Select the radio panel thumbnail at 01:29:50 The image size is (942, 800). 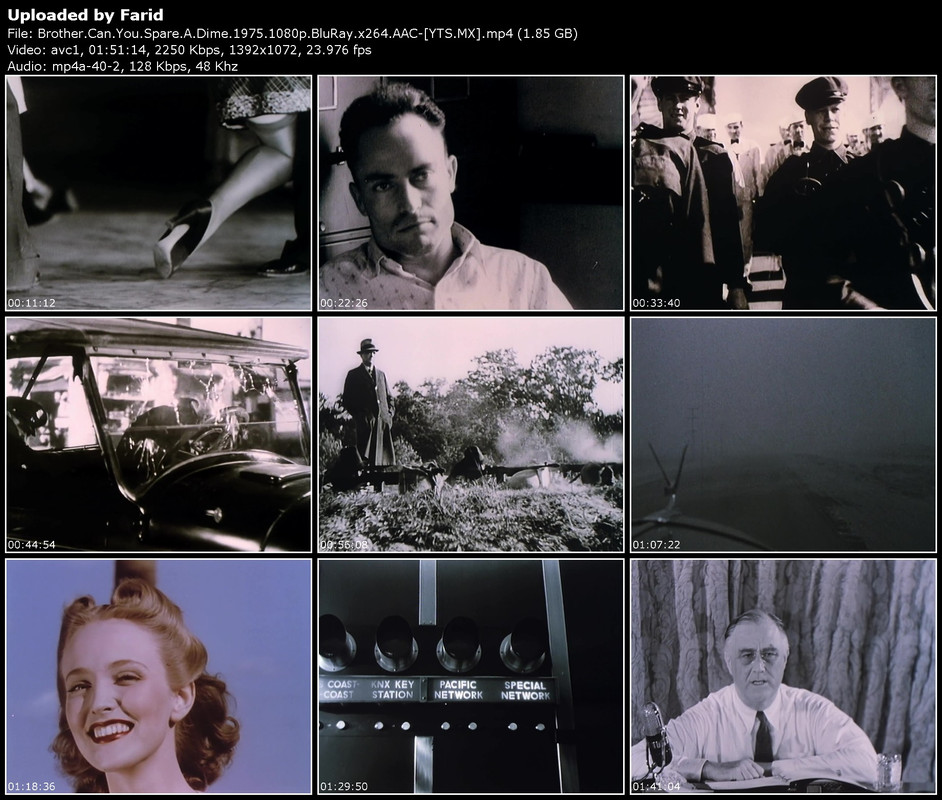(471, 677)
